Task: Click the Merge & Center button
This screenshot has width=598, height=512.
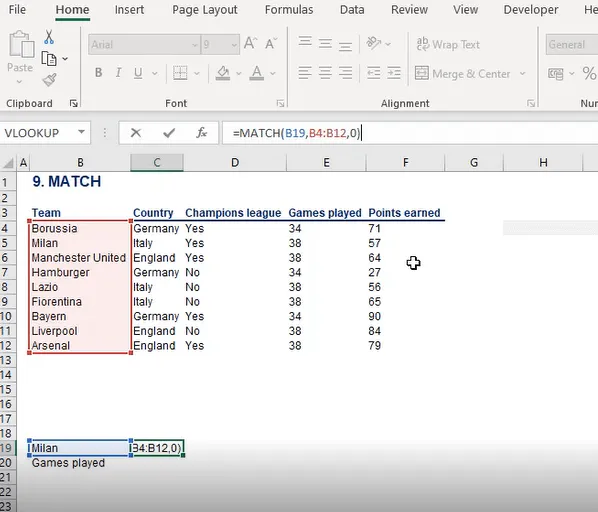Action: (x=462, y=74)
